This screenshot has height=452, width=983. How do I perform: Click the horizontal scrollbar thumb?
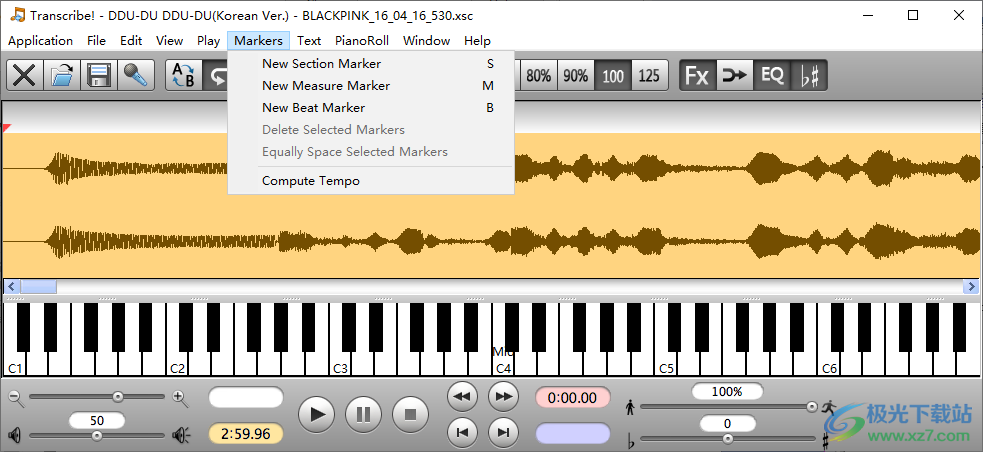point(38,286)
